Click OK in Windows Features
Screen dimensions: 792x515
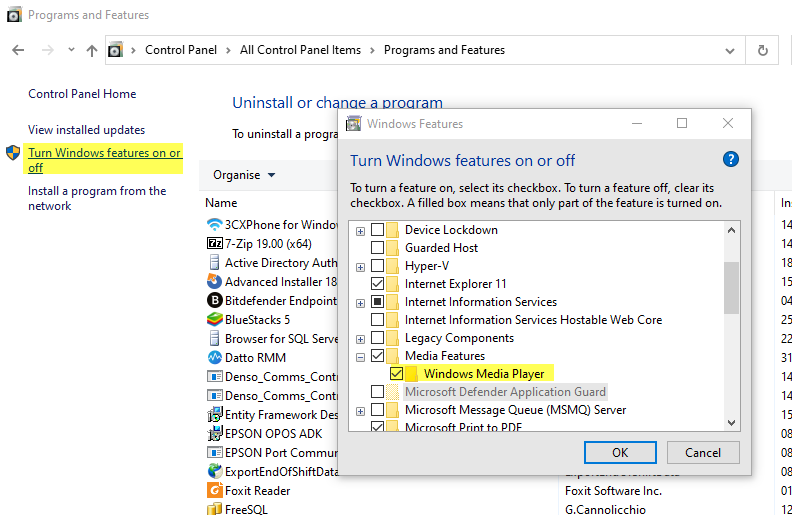(620, 452)
